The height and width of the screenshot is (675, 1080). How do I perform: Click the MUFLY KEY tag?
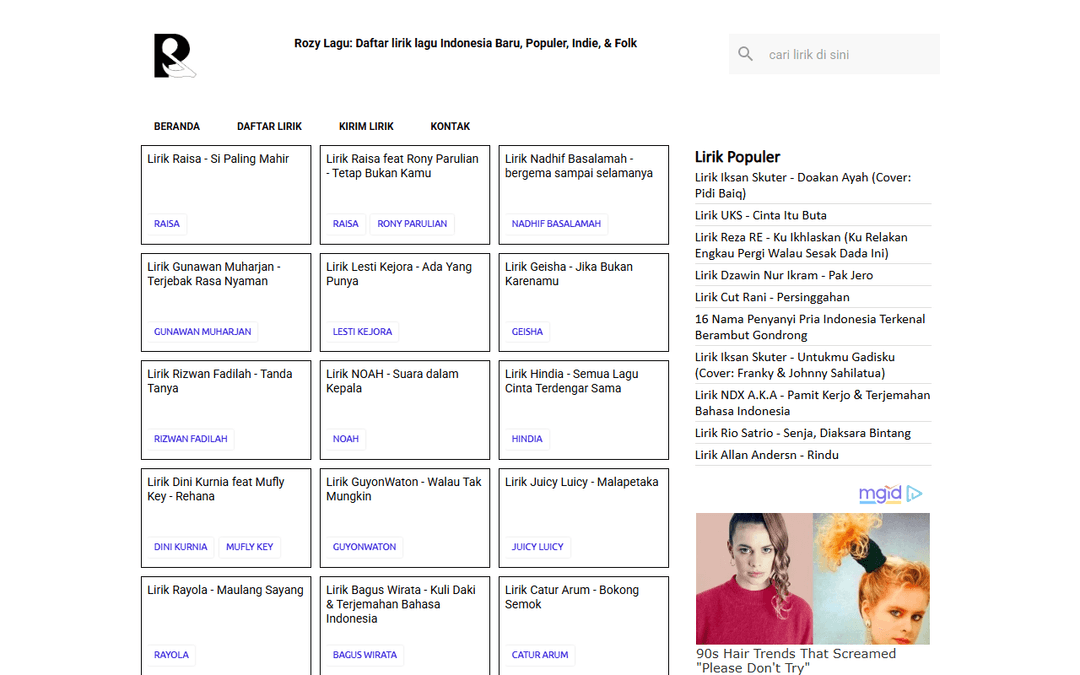249,547
